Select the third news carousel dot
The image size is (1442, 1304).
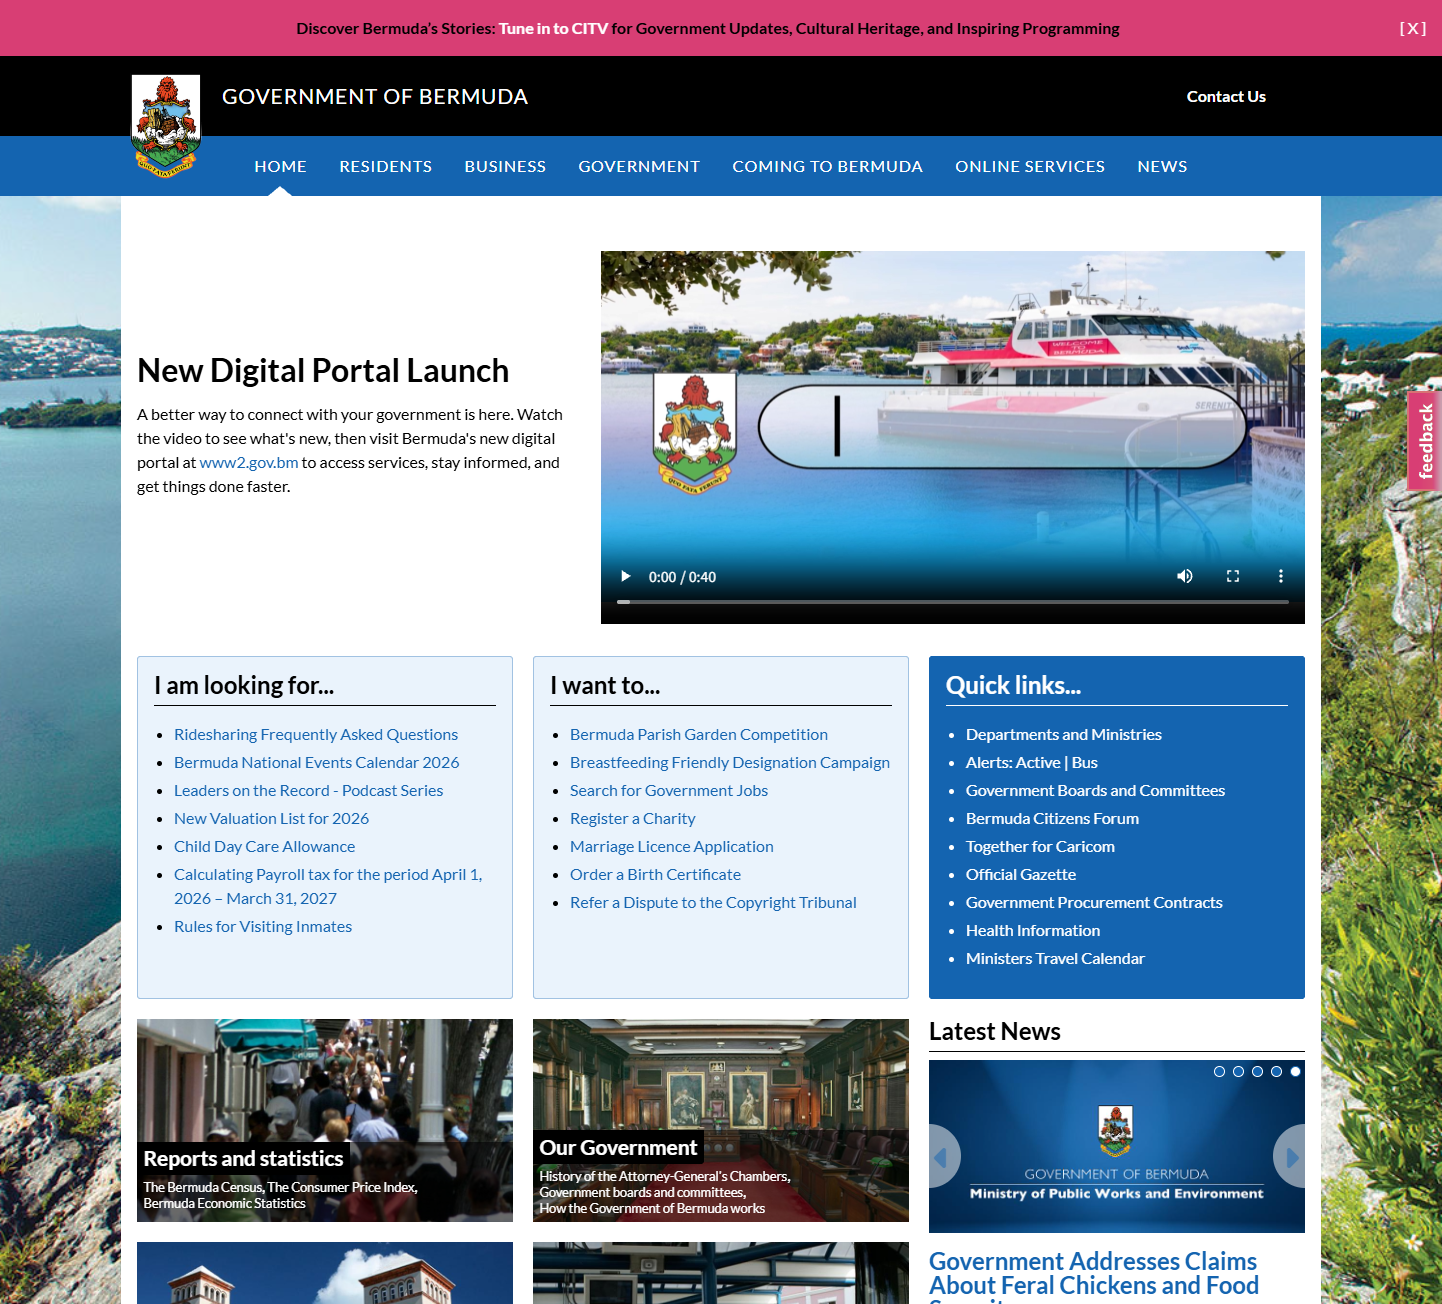(1257, 1071)
